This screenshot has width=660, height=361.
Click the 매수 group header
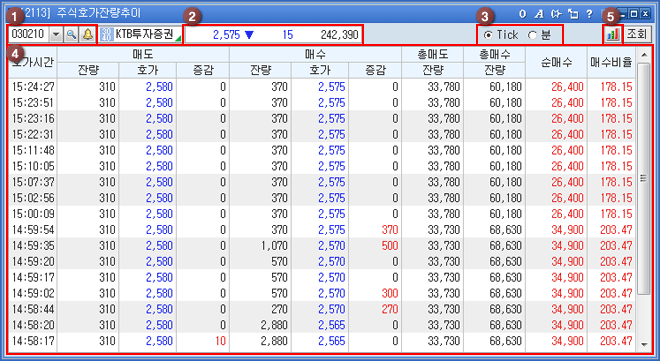tap(315, 54)
